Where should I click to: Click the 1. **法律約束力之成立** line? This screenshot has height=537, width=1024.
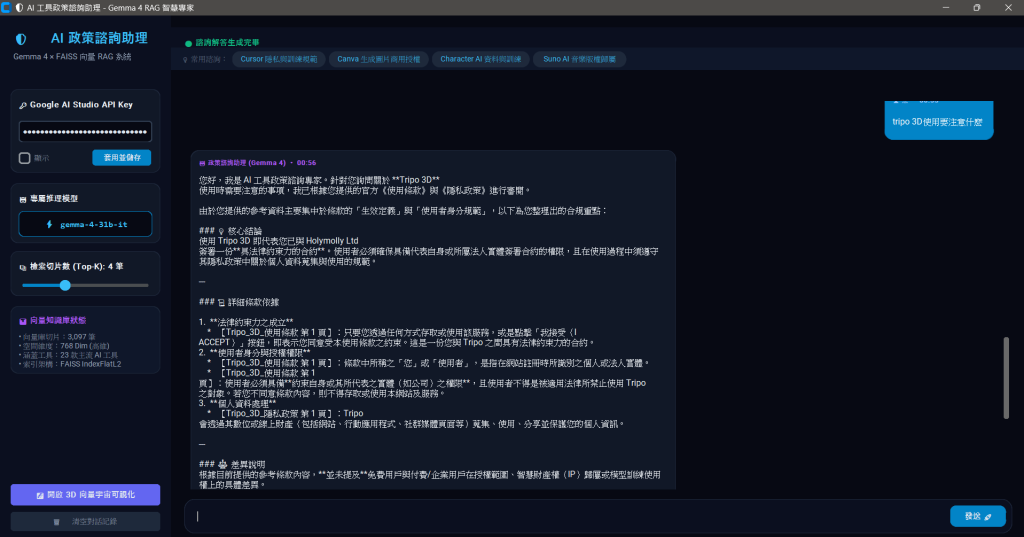(246, 322)
